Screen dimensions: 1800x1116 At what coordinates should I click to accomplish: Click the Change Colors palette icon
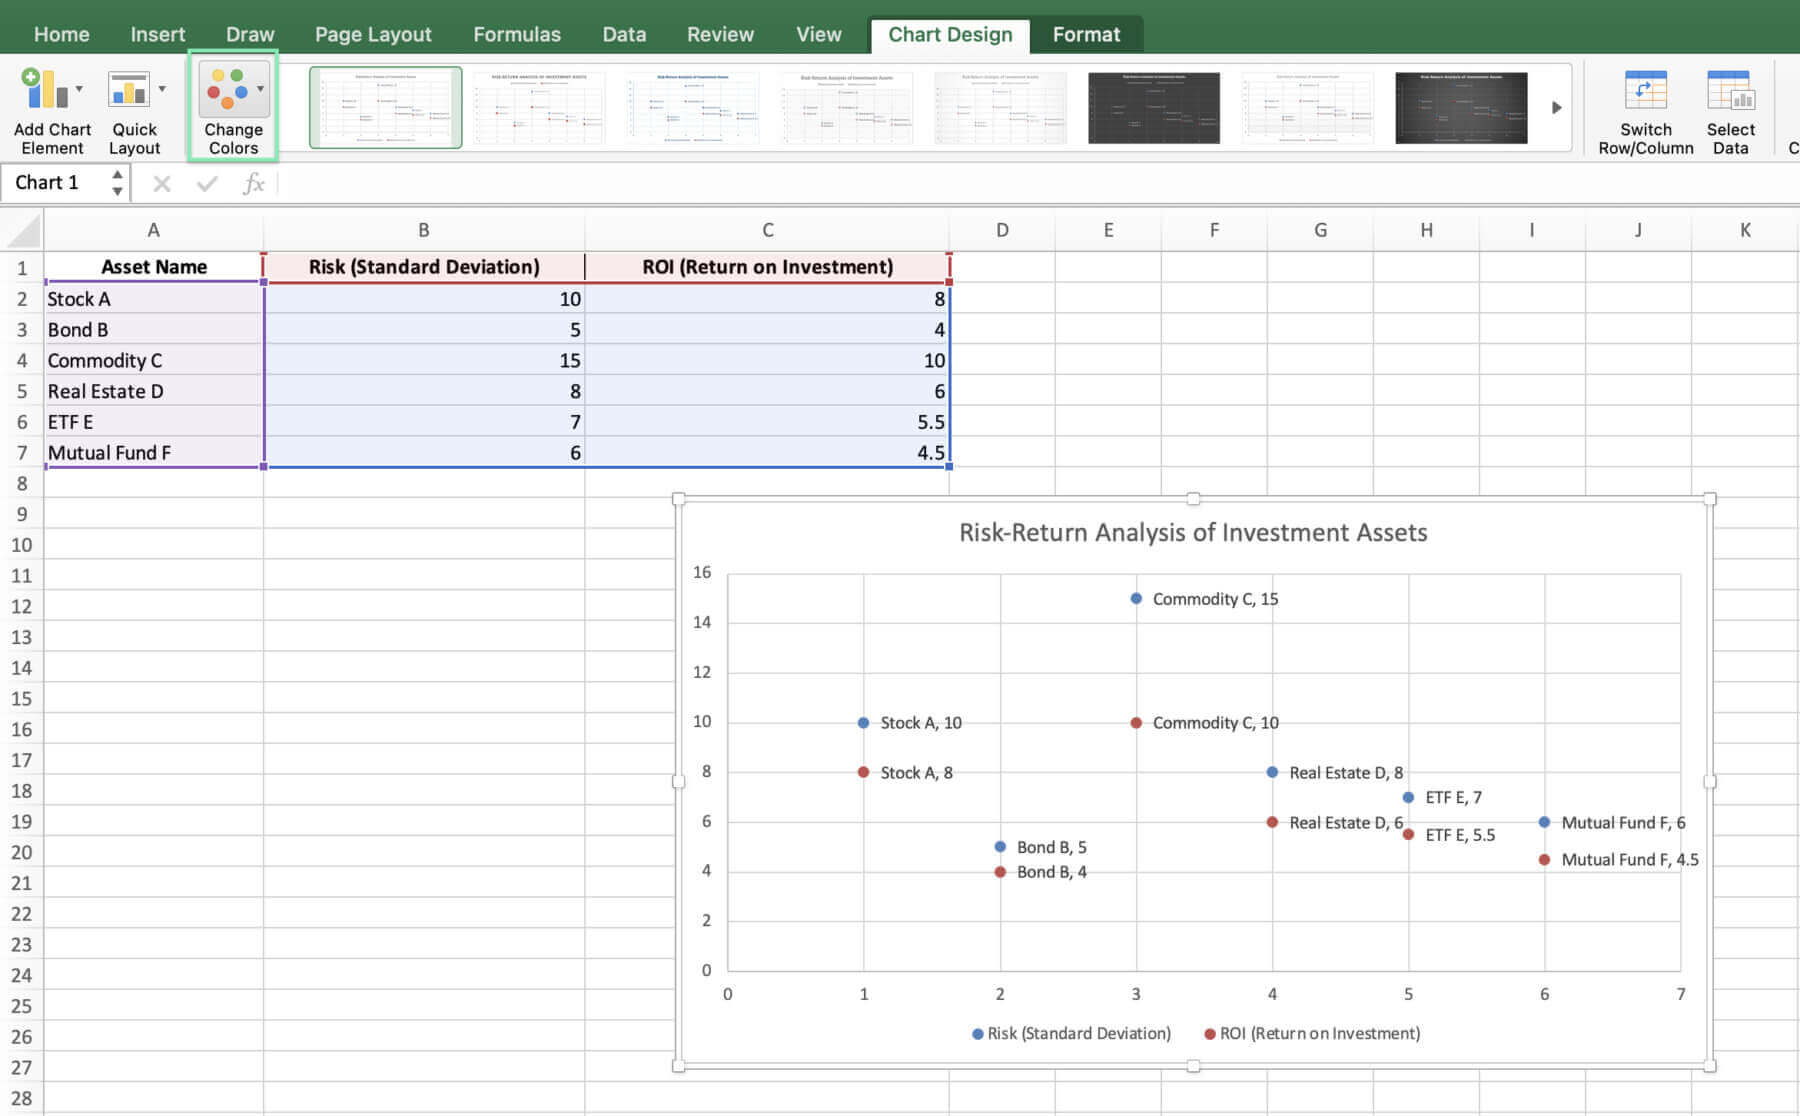[227, 89]
